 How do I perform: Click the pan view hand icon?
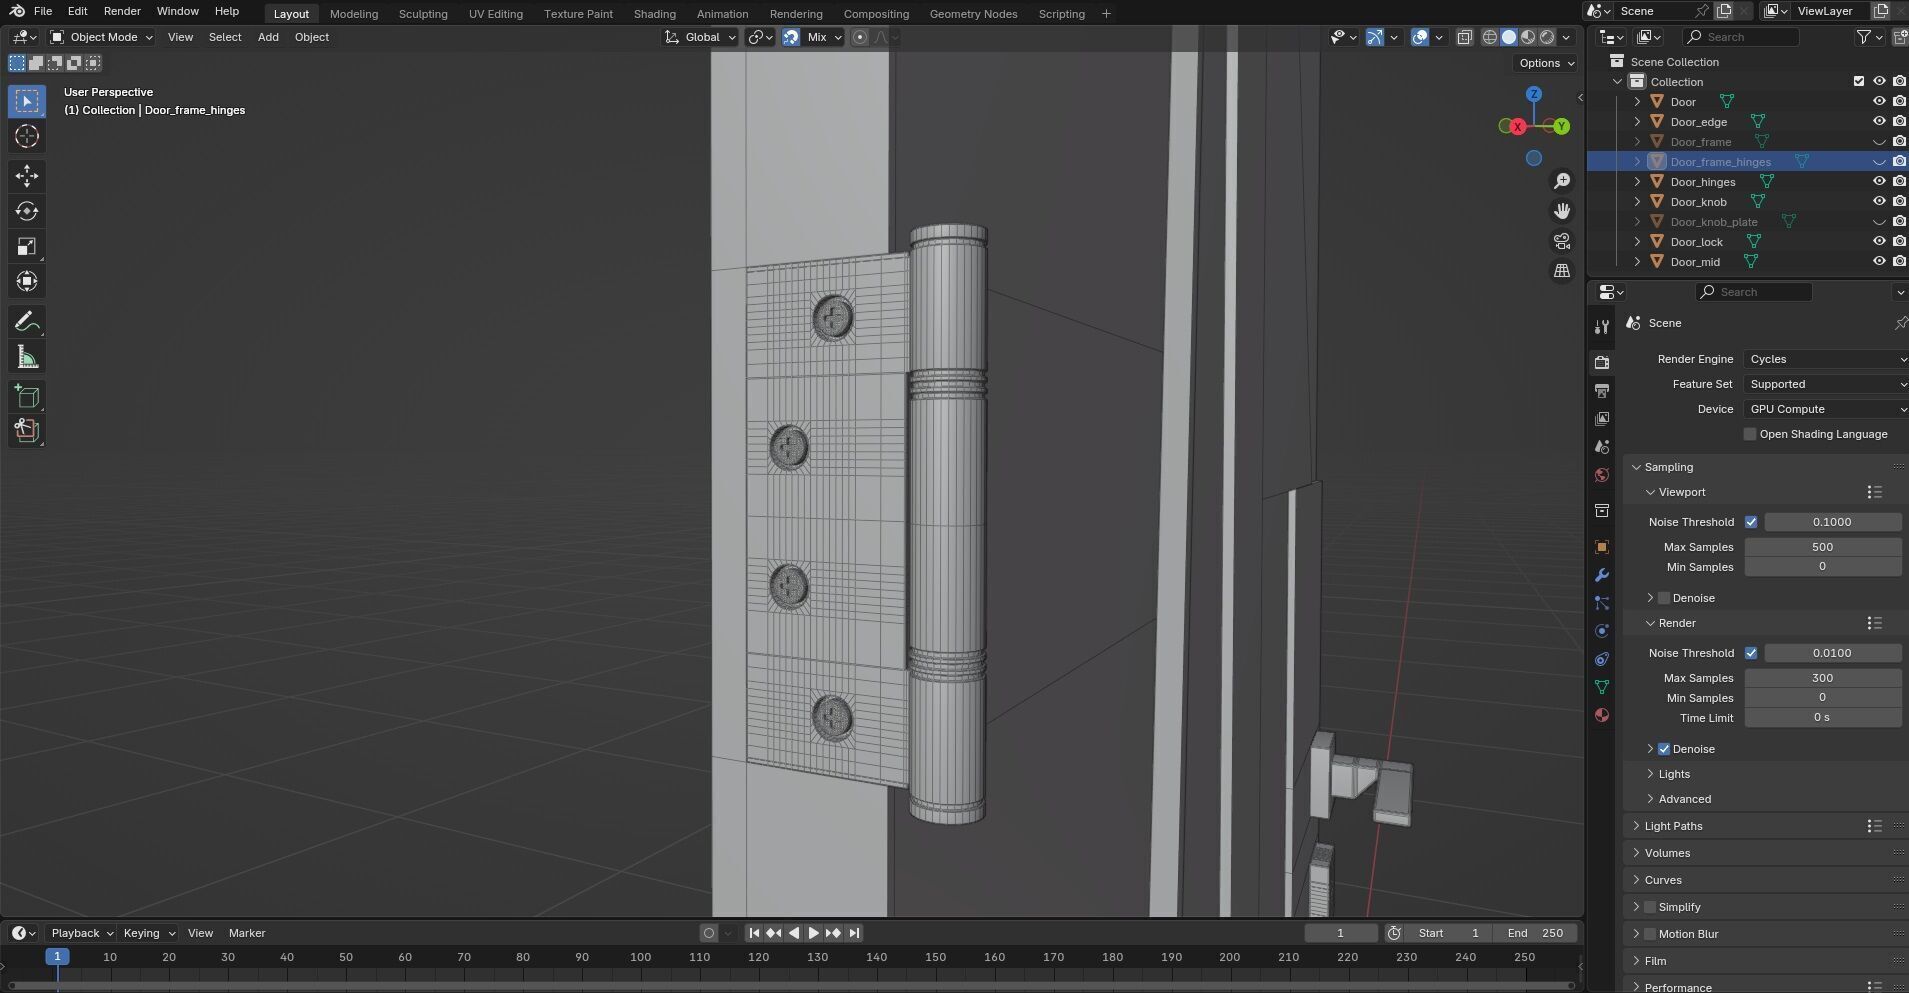[1562, 211]
